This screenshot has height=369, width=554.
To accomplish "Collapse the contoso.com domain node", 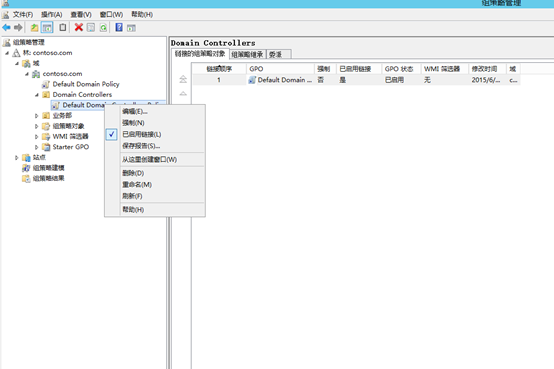I will click(27, 74).
